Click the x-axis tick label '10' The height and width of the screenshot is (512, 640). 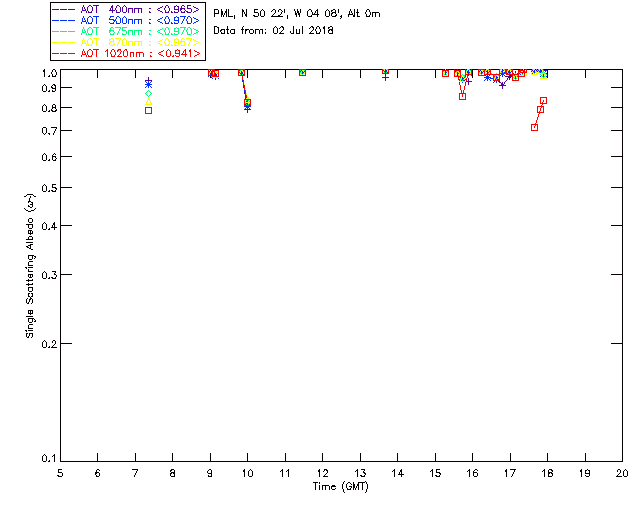coord(247,473)
